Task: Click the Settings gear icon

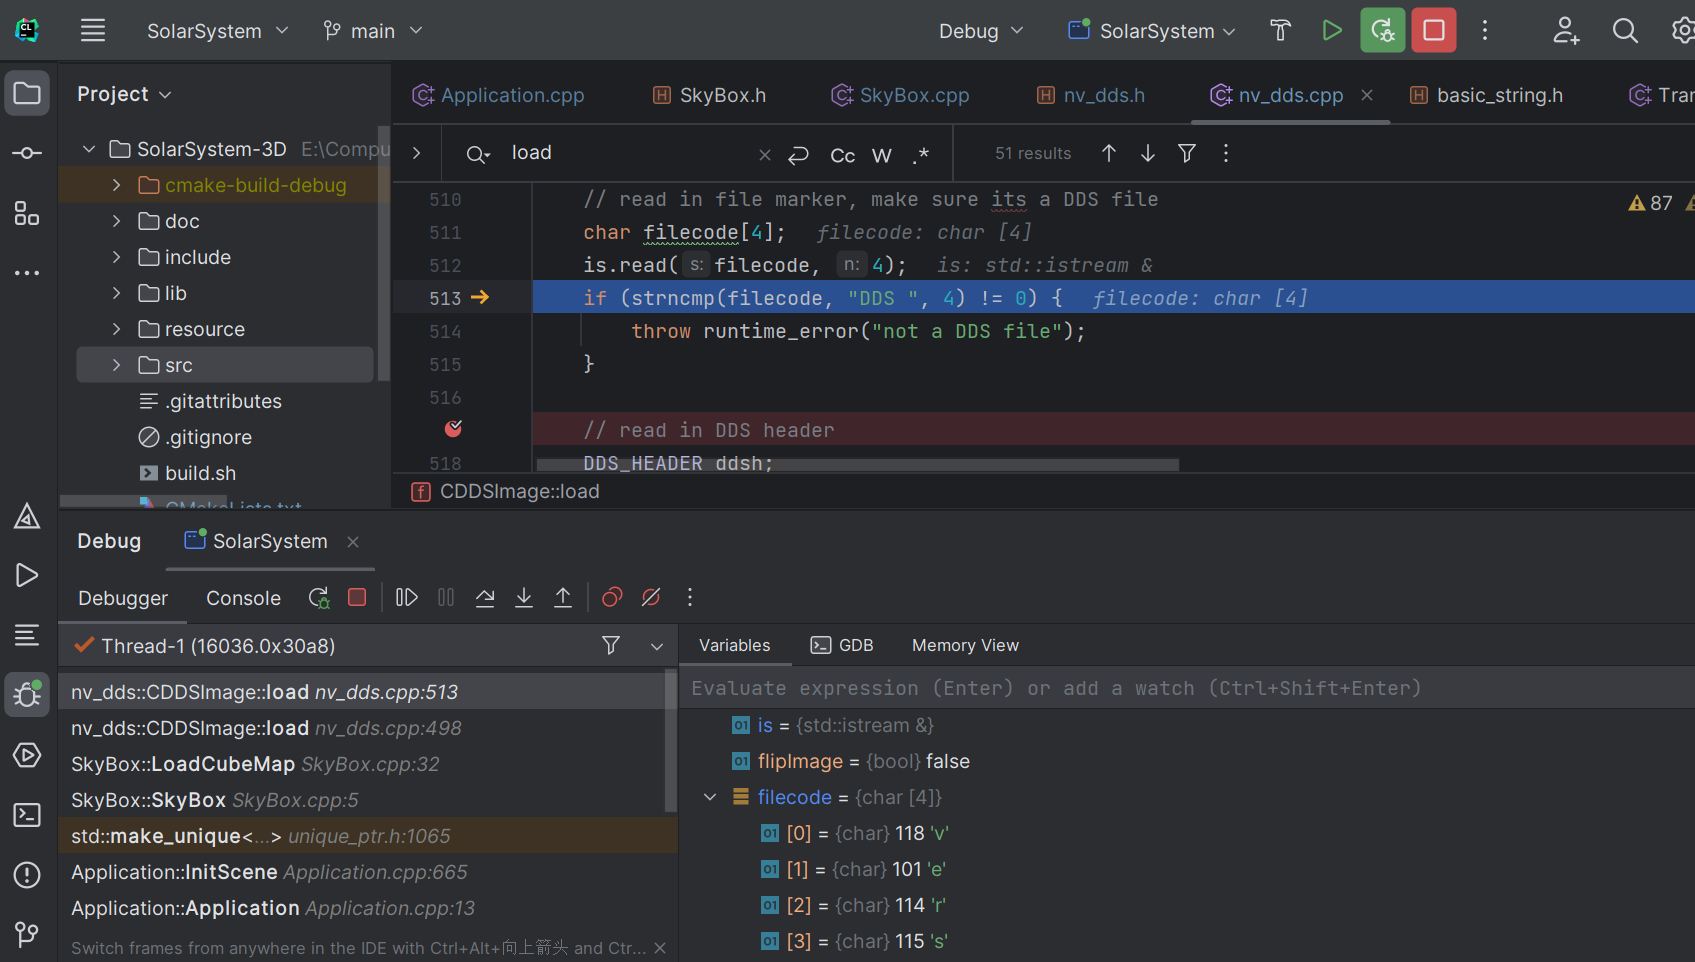Action: coord(1685,30)
